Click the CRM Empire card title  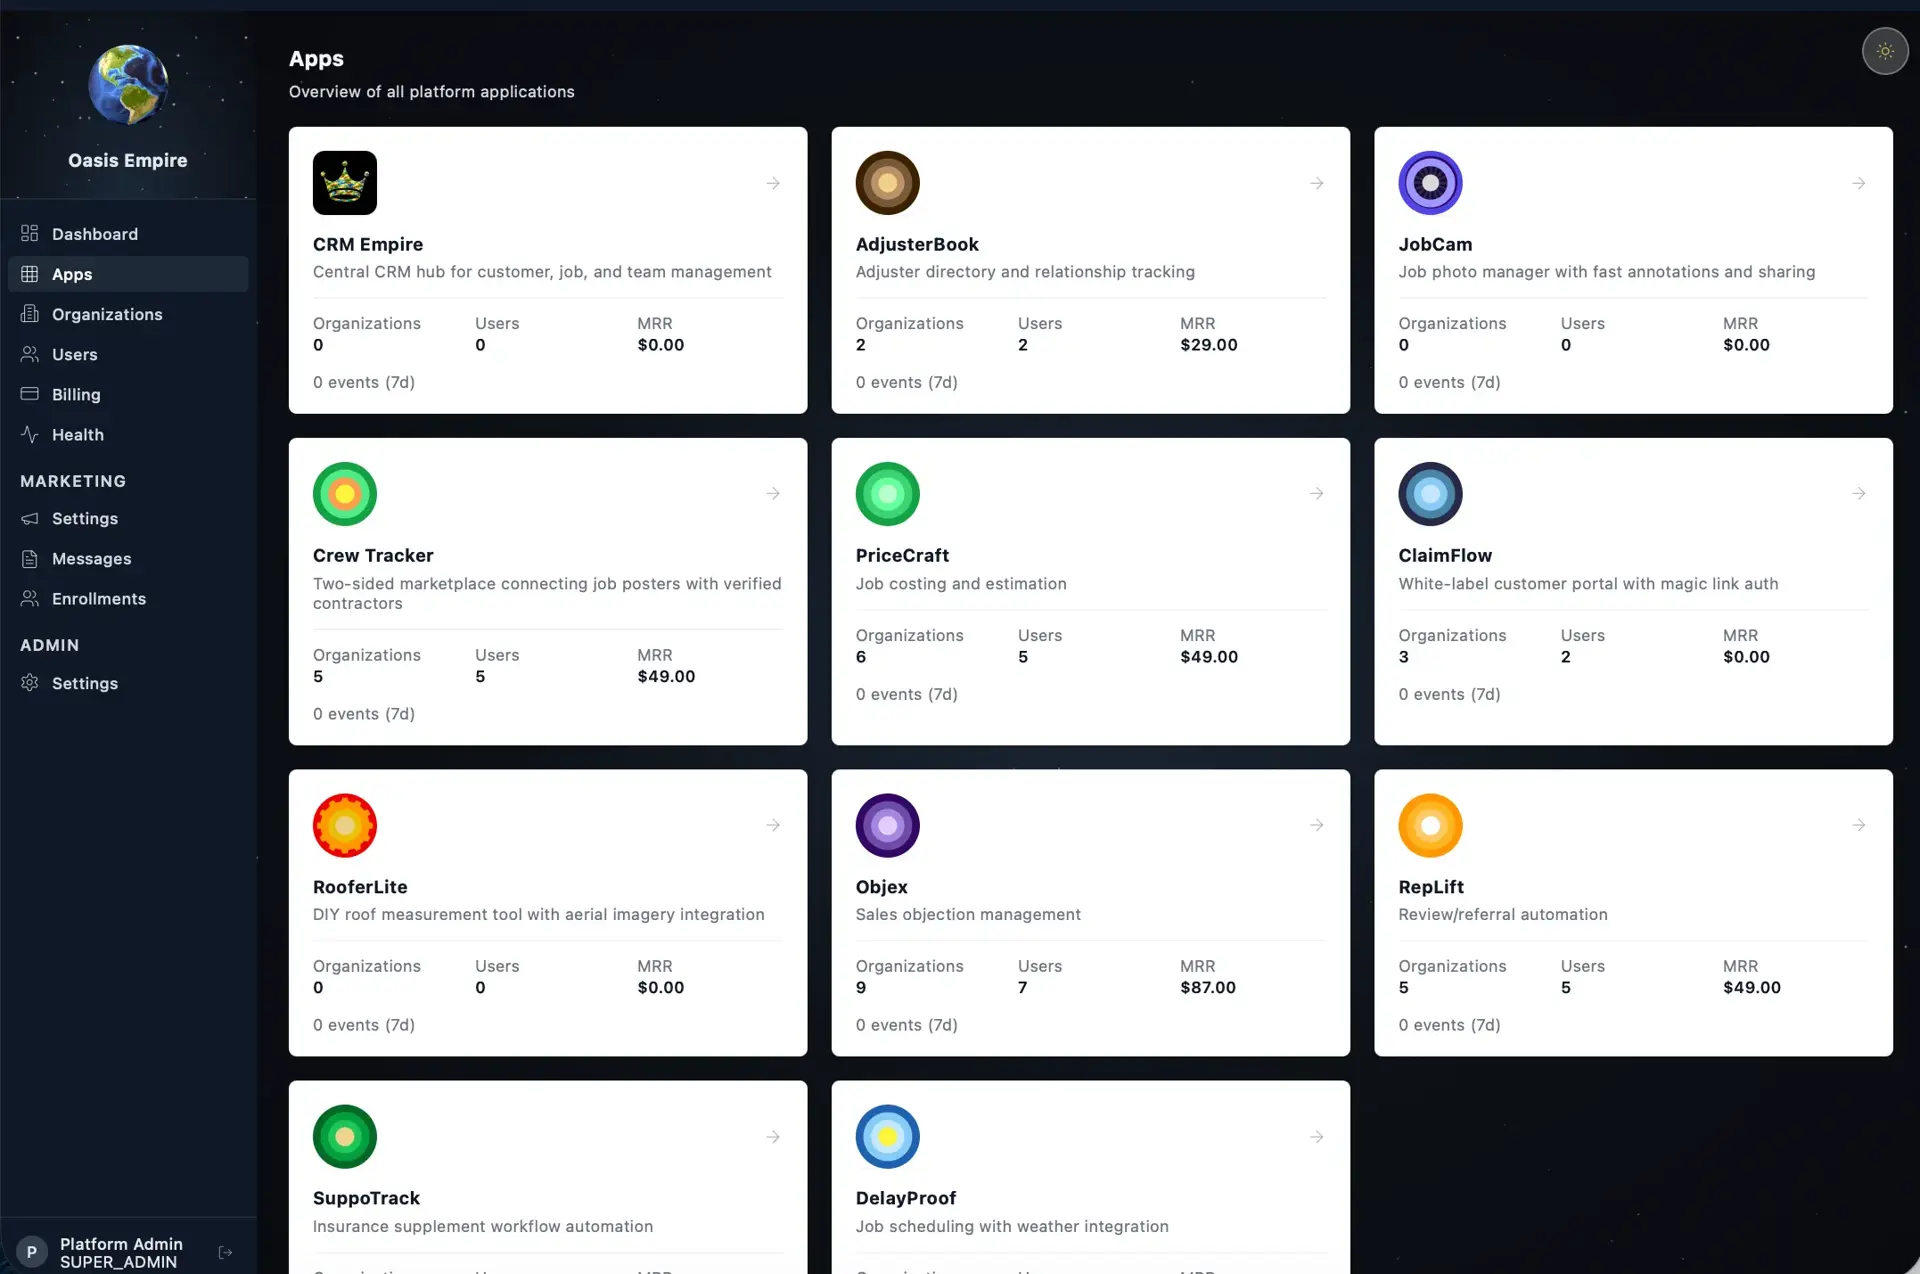368,244
